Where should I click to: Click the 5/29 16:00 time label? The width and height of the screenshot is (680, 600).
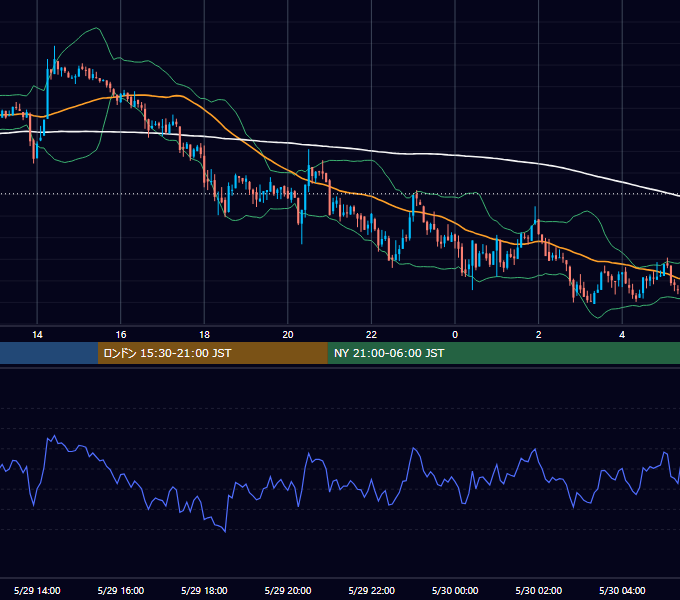(x=121, y=590)
